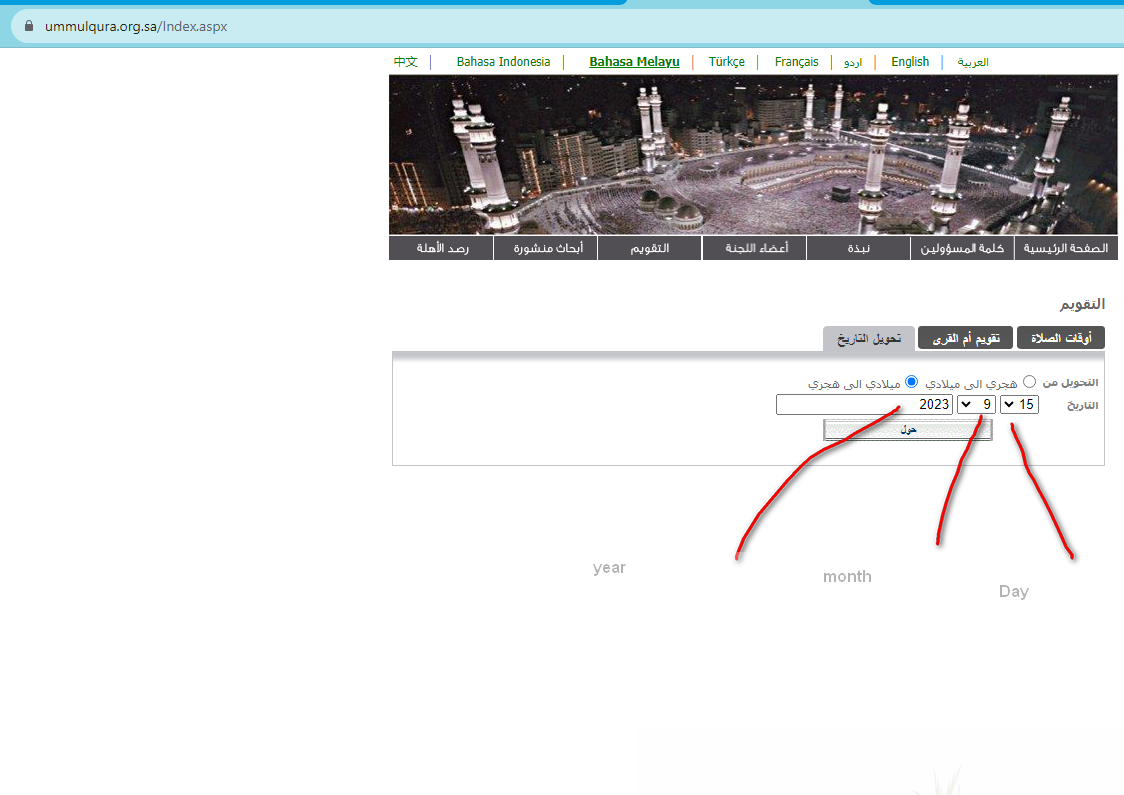Switch language to English
Screen dimensions: 1124x795
(910, 62)
